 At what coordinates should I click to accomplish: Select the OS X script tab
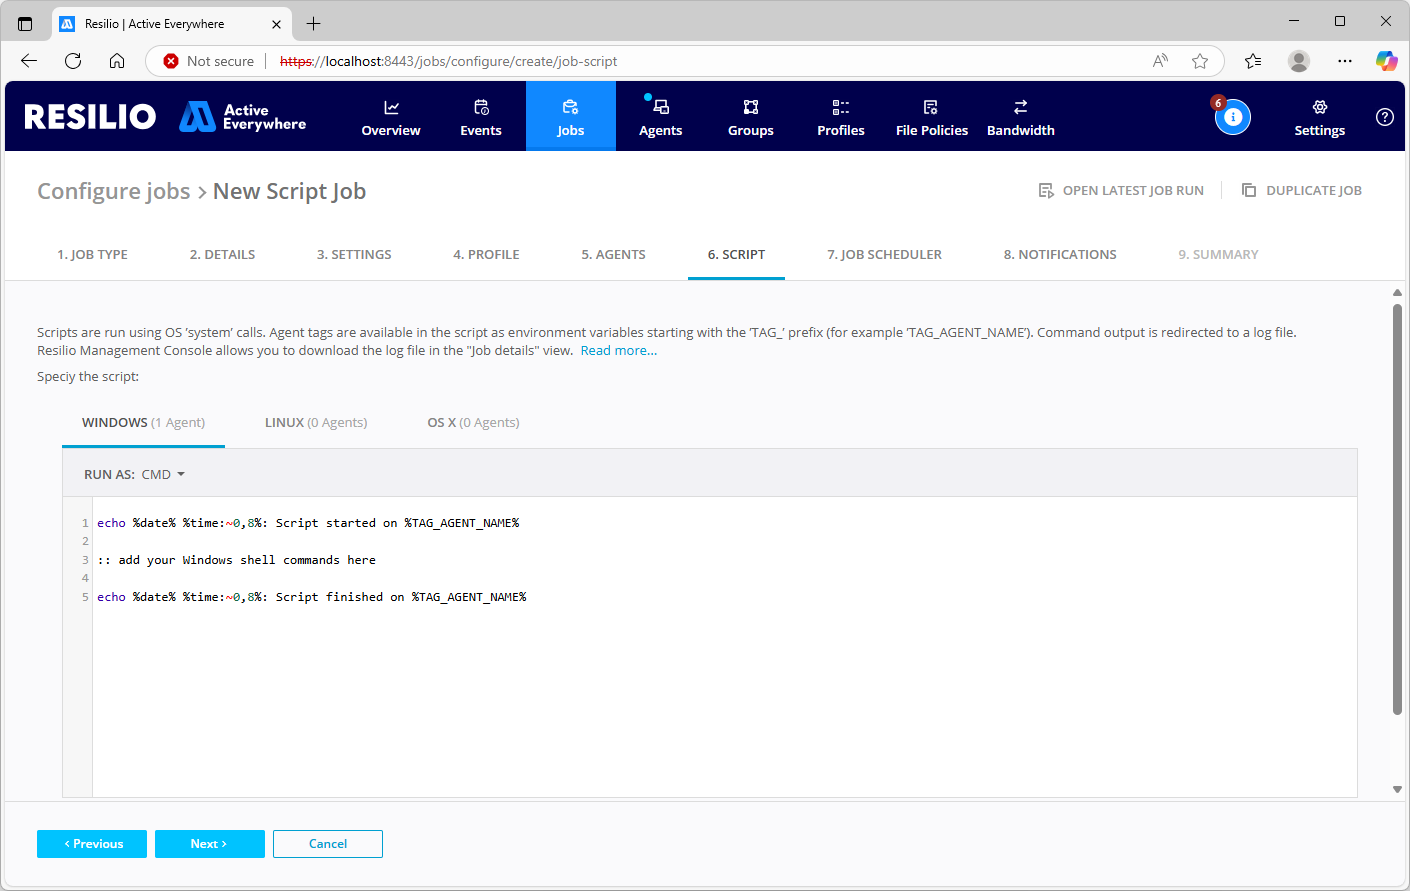[473, 423]
